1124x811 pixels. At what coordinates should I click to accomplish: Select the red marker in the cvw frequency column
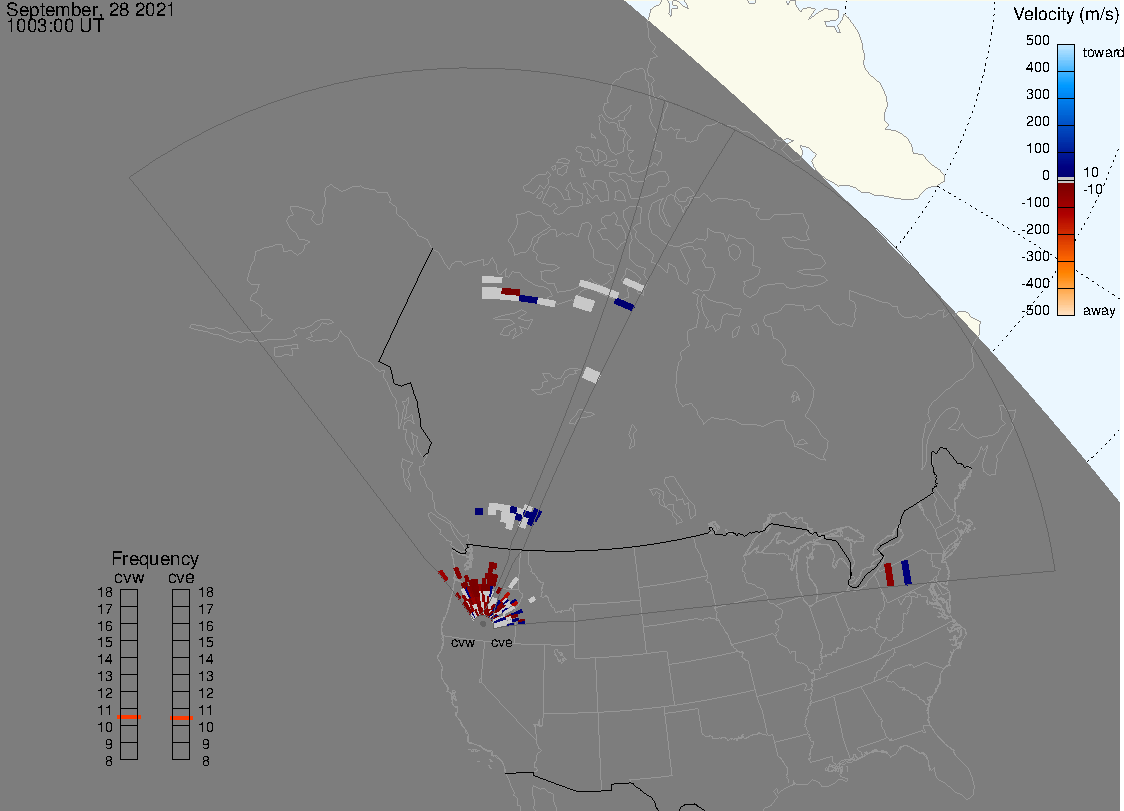(129, 717)
